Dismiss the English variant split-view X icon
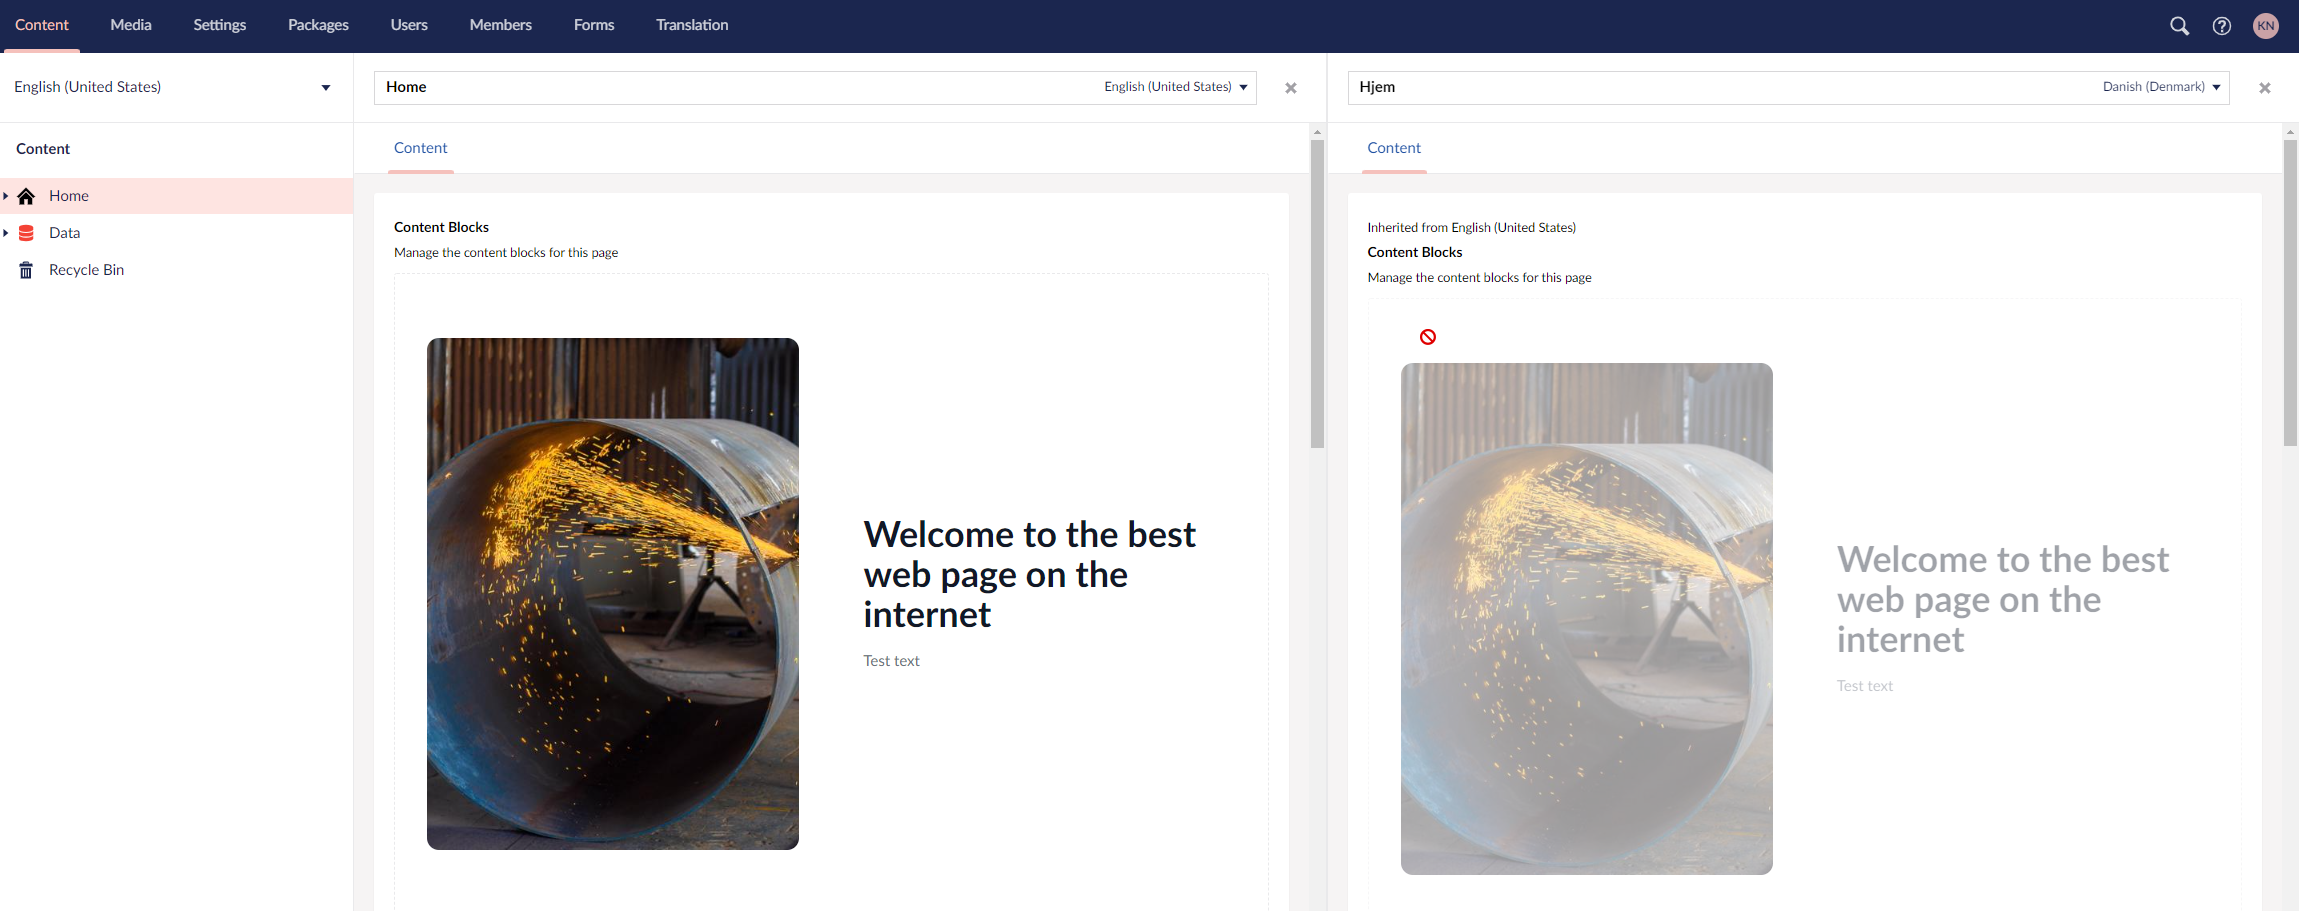The height and width of the screenshot is (911, 2299). coord(1290,87)
